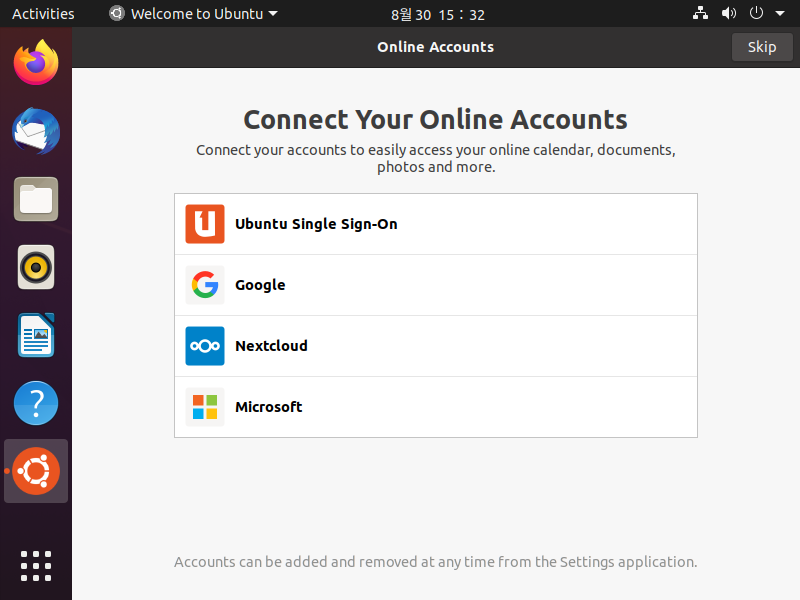This screenshot has width=800, height=600.
Task: Click the Online Accounts header title
Action: [436, 47]
